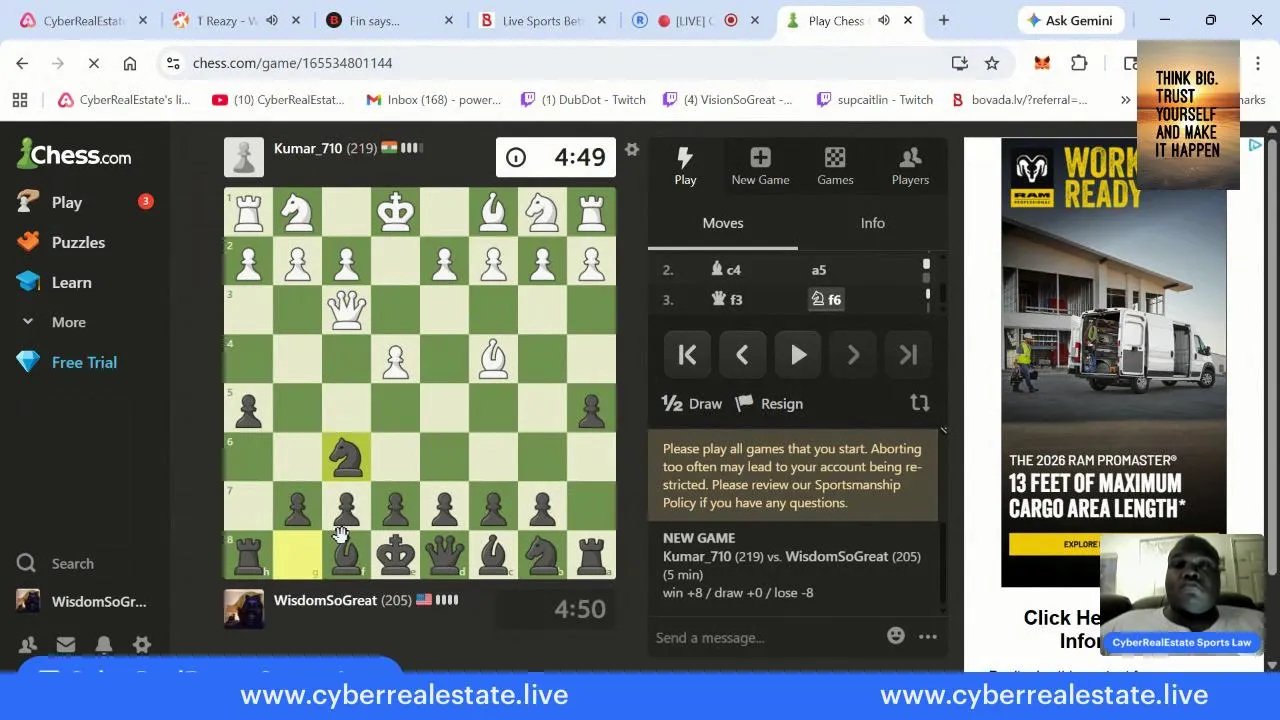This screenshot has width=1280, height=720.
Task: Click Kumar_710 opponent username
Action: click(308, 148)
